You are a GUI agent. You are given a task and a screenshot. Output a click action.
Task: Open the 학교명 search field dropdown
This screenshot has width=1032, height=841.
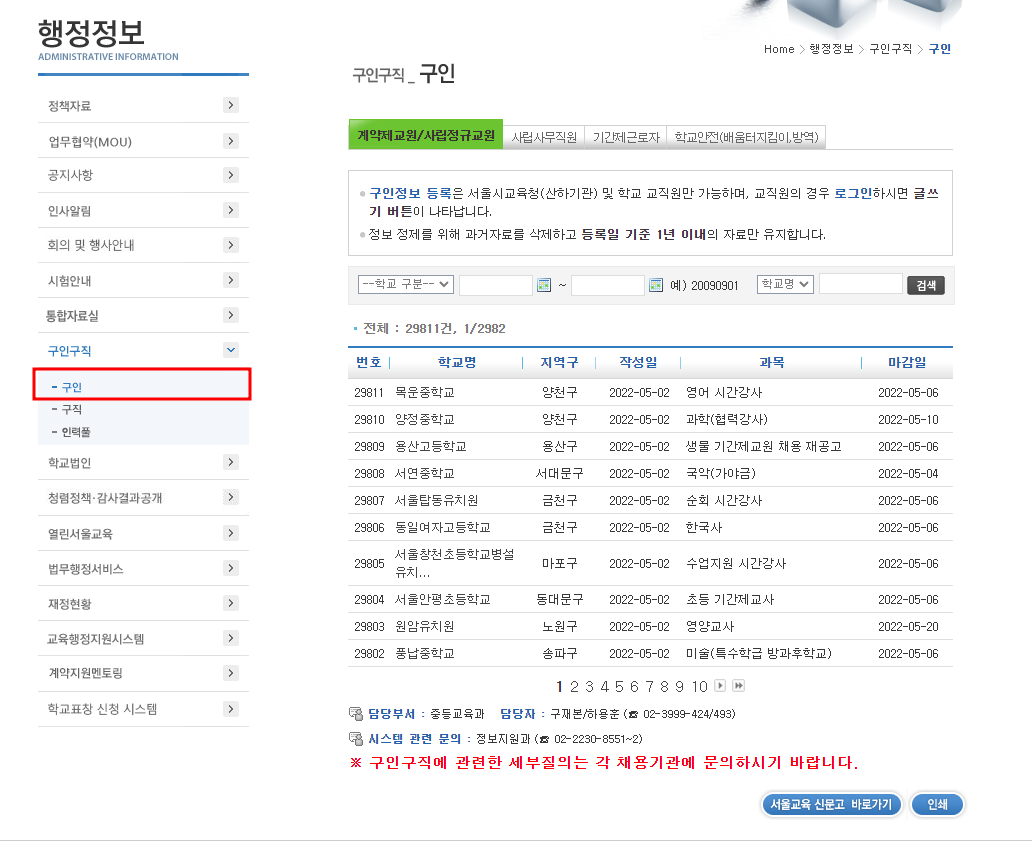click(785, 284)
